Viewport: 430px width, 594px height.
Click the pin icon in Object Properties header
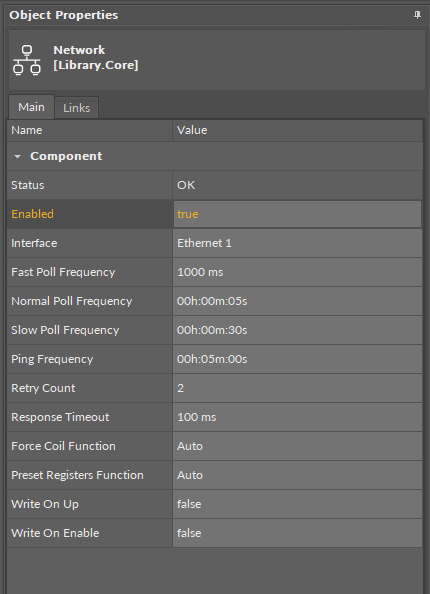pos(417,15)
